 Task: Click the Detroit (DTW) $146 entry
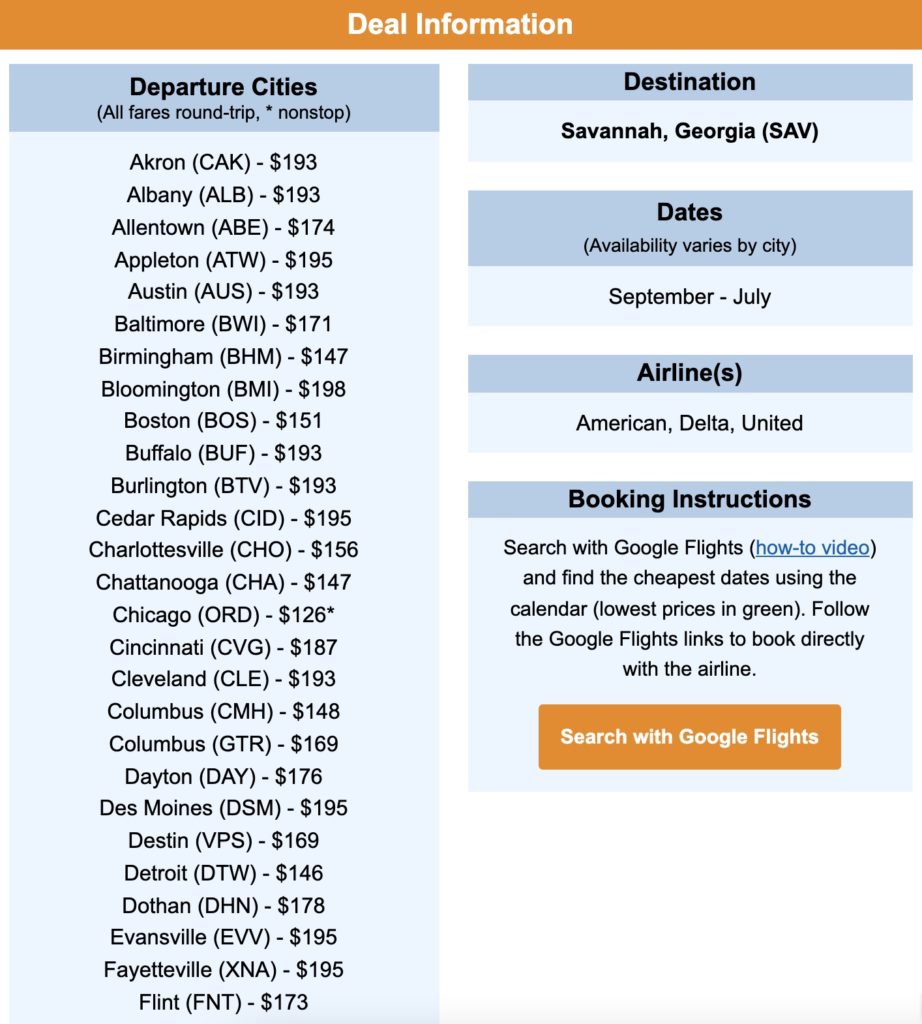click(224, 873)
